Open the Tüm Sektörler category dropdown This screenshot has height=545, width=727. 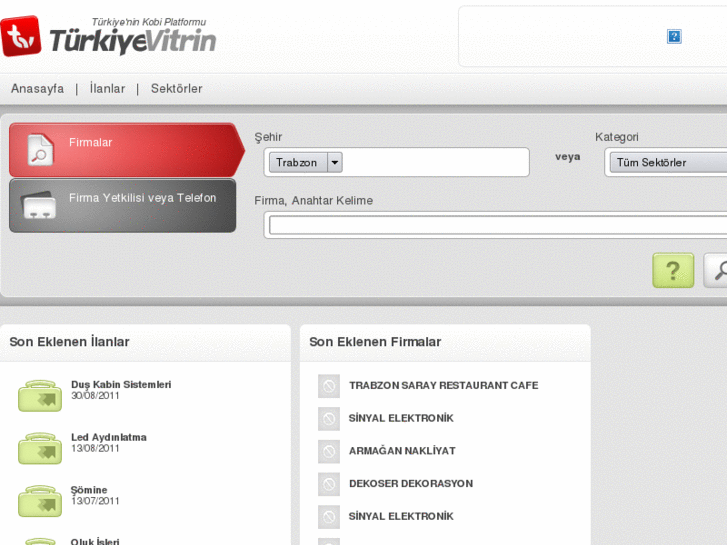coord(668,162)
